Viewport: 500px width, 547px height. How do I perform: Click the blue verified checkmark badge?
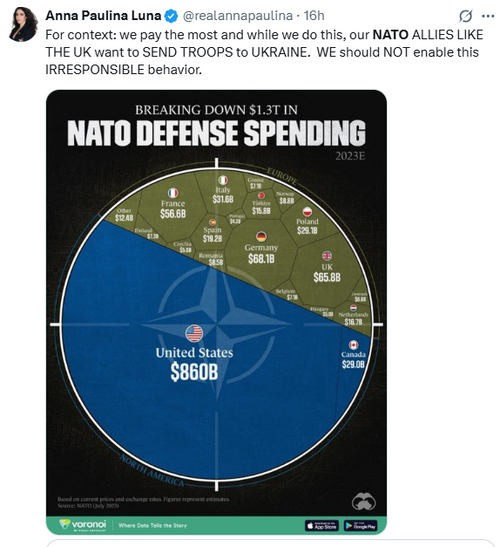click(171, 16)
